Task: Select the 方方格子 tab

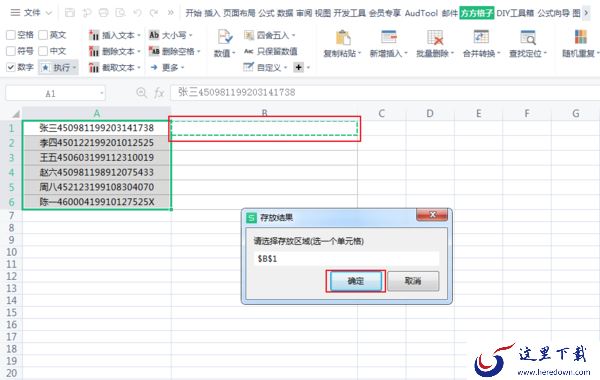Action: click(x=477, y=13)
